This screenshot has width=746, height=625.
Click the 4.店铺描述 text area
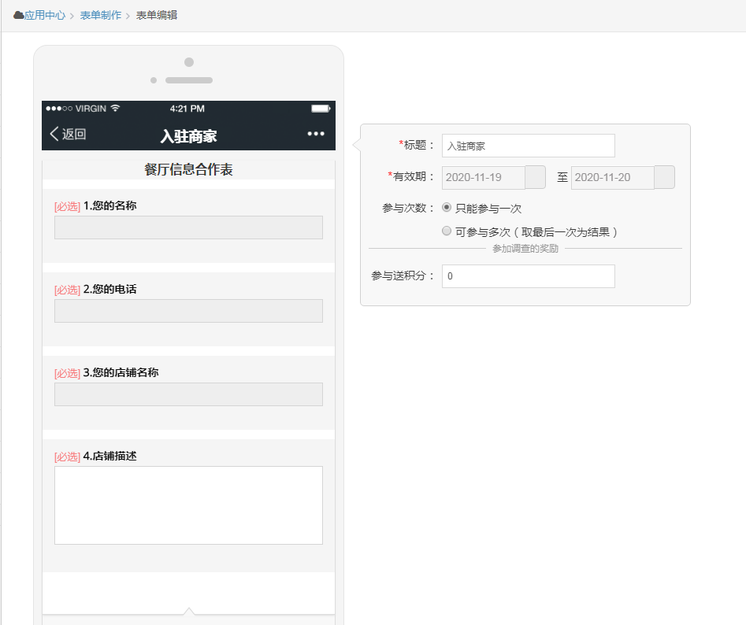(188, 505)
